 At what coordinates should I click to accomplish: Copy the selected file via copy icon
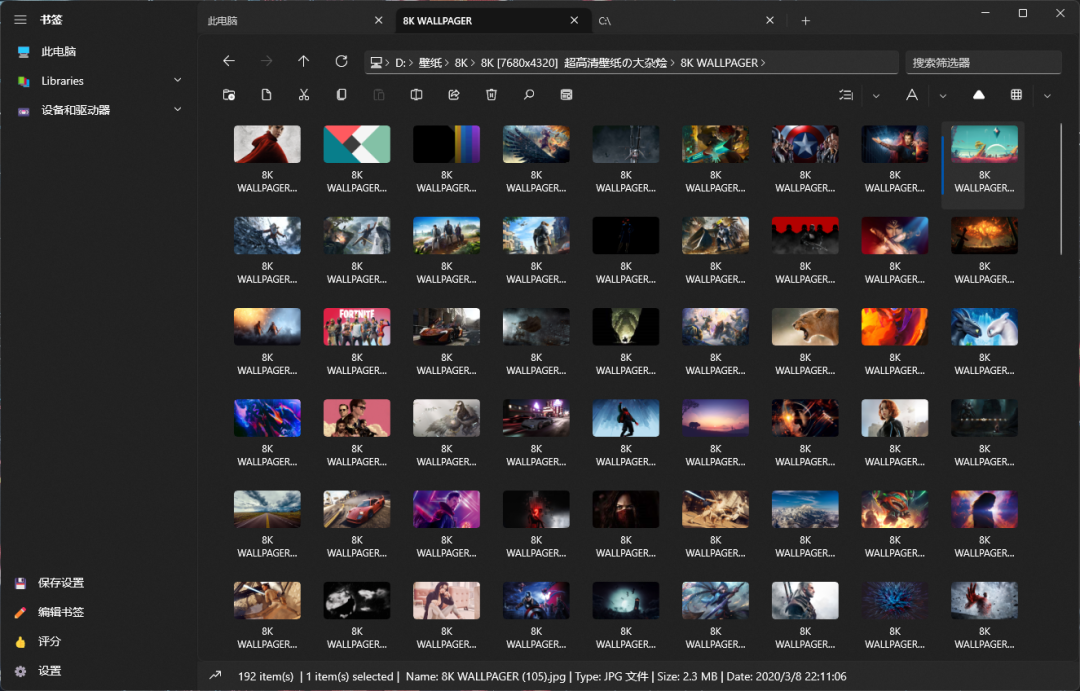pos(341,95)
